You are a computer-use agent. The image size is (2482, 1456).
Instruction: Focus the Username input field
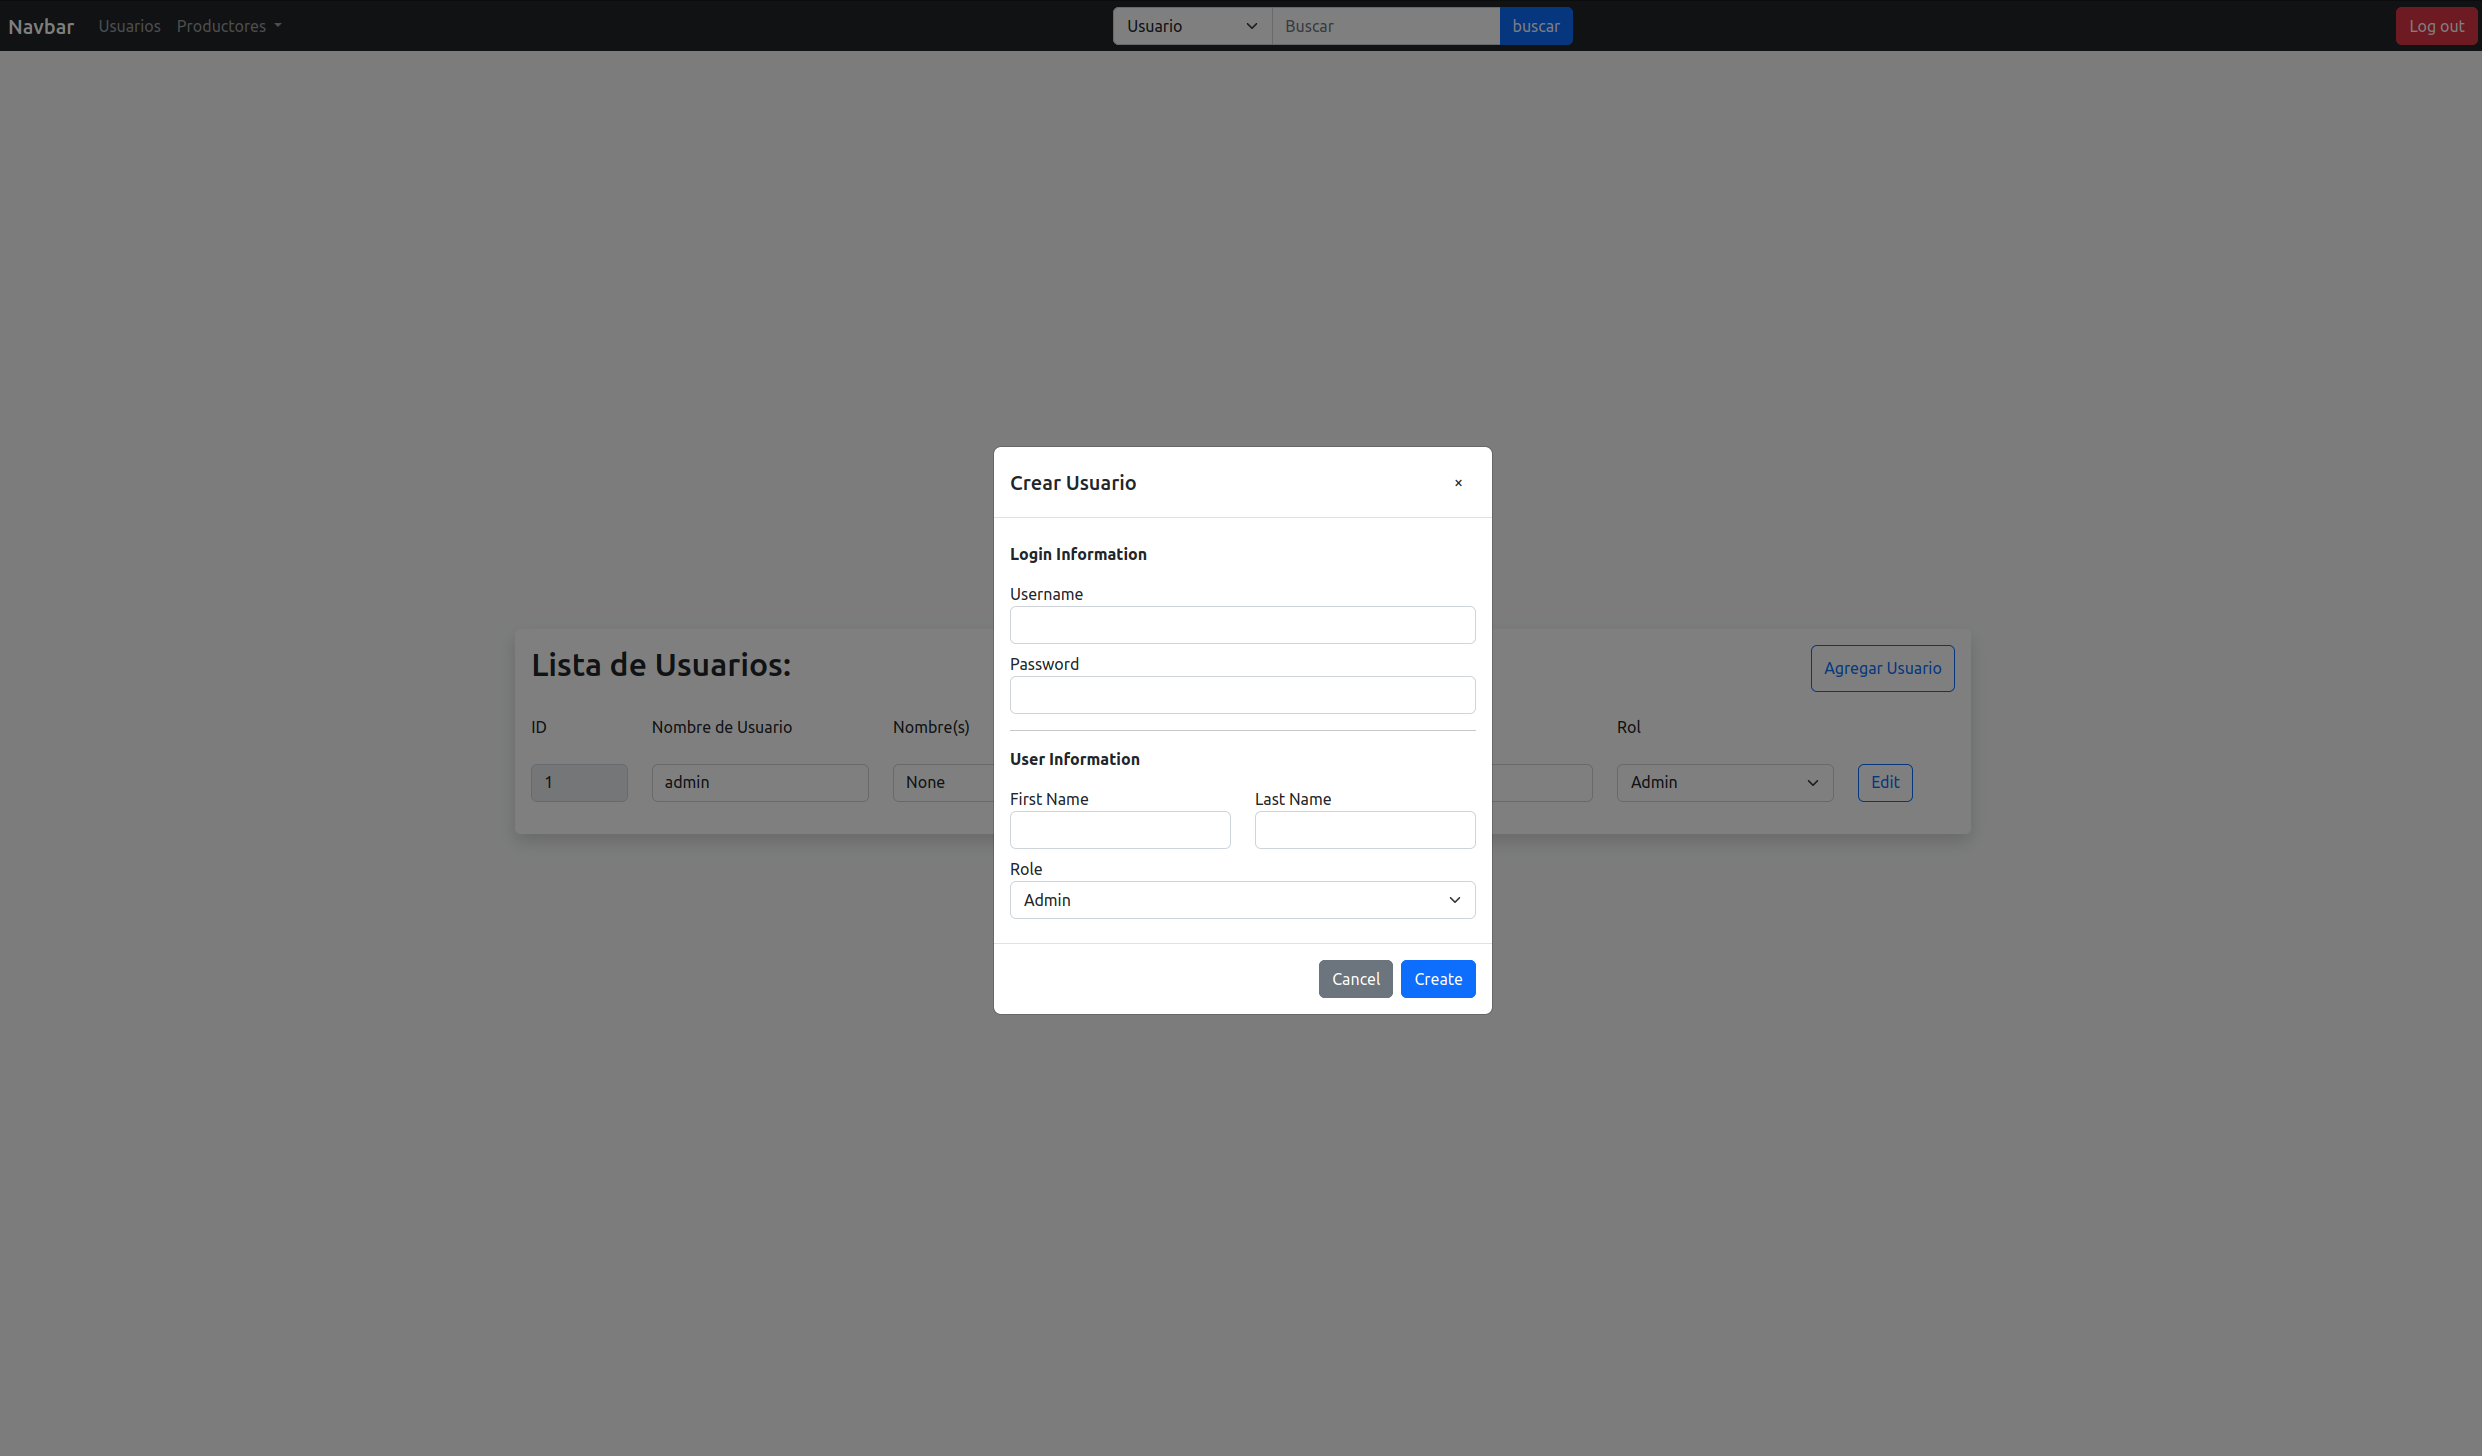[1242, 625]
